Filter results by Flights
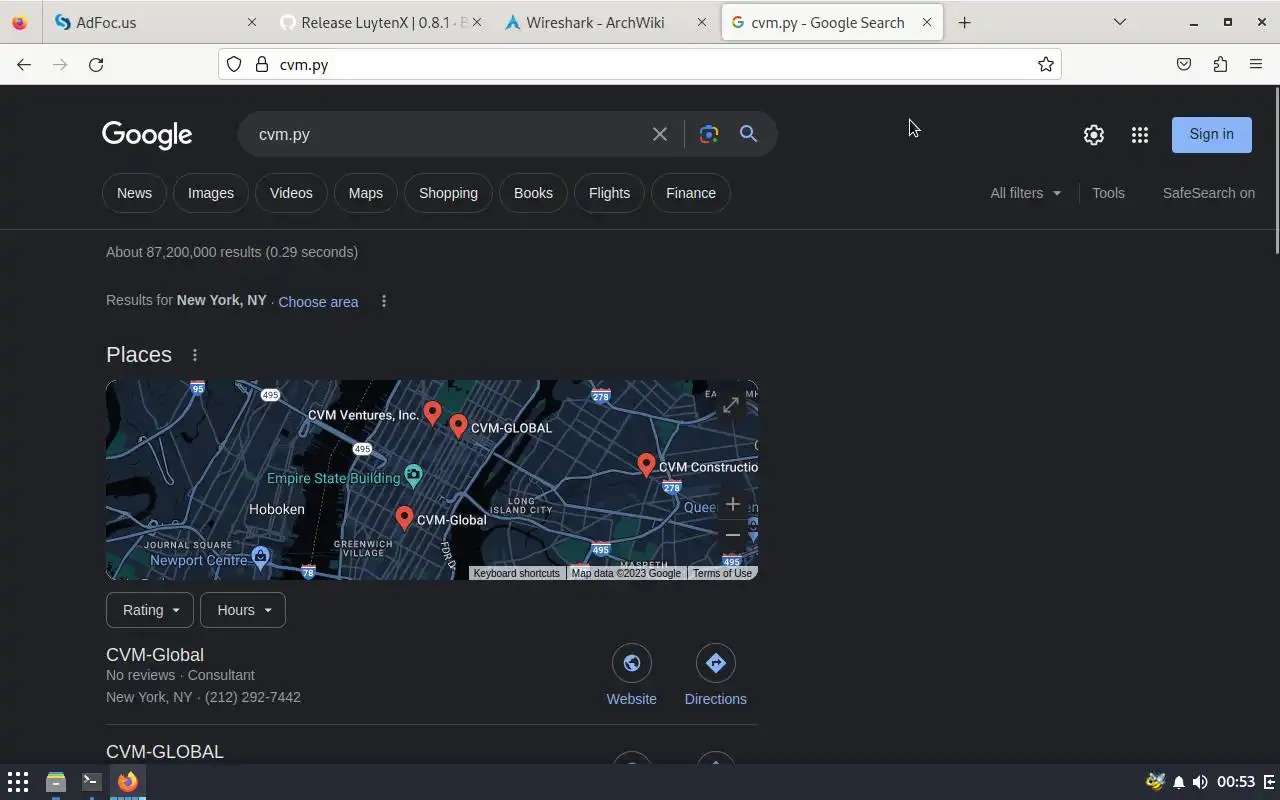Screen dimensions: 1280x800 (x=609, y=193)
